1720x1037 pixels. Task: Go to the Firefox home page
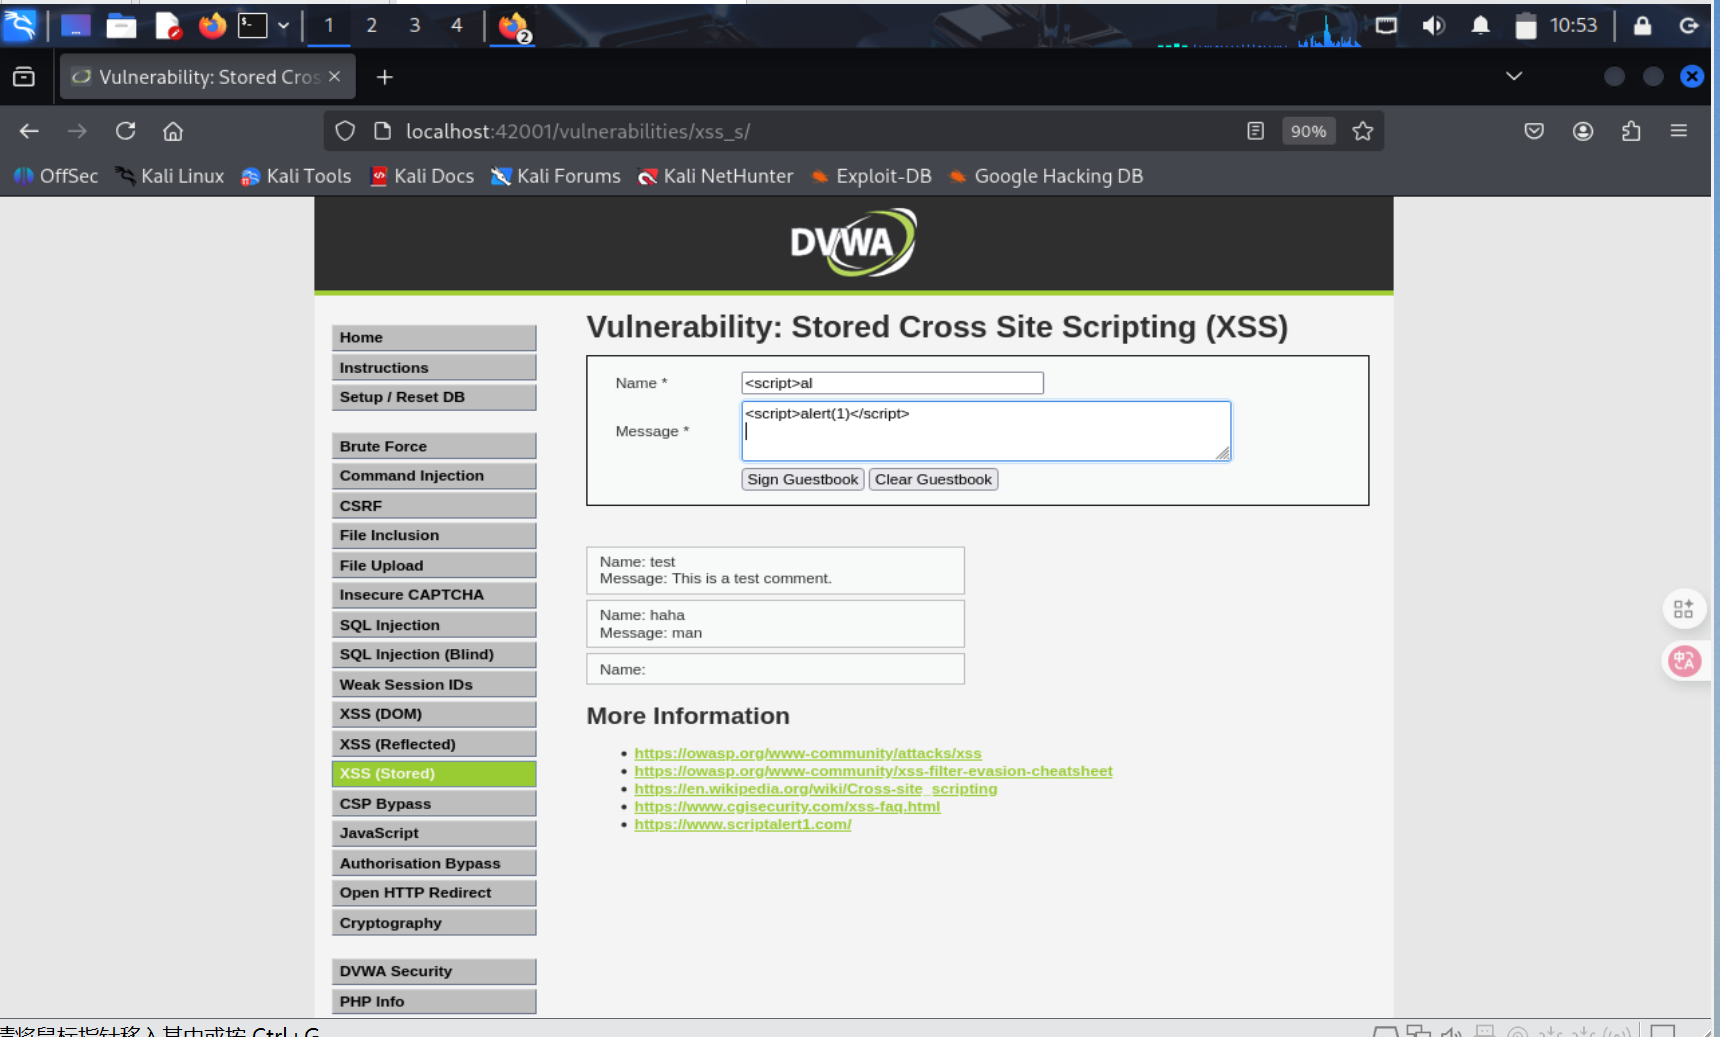pyautogui.click(x=173, y=131)
